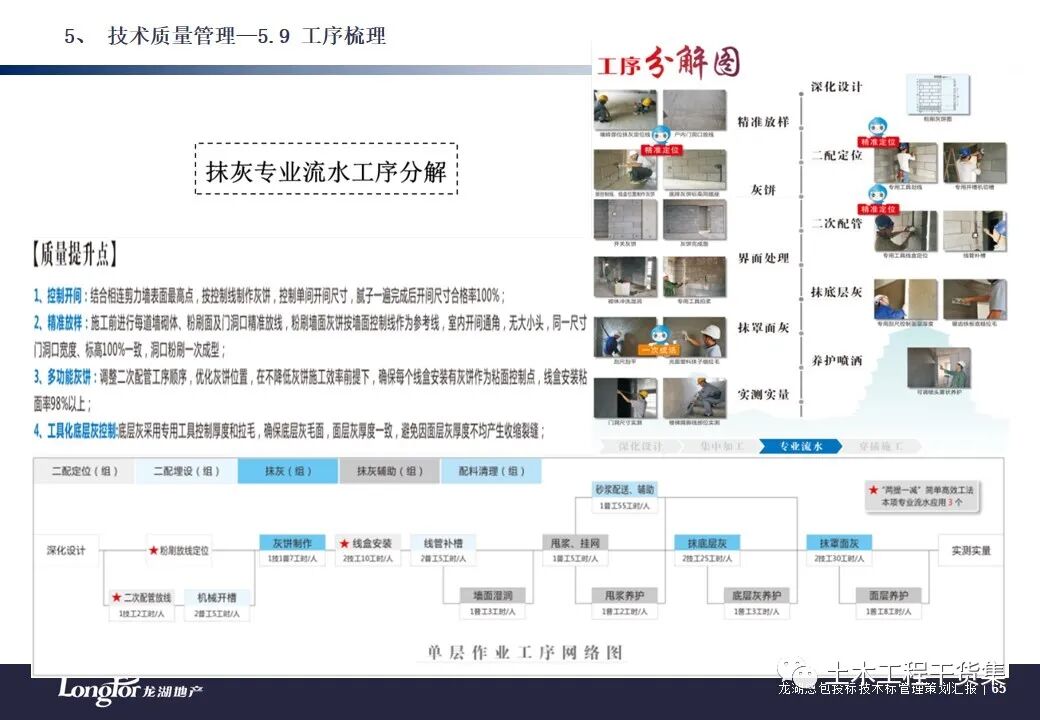Click the red star before 线盒安装
The width and height of the screenshot is (1040, 720).
[343, 542]
